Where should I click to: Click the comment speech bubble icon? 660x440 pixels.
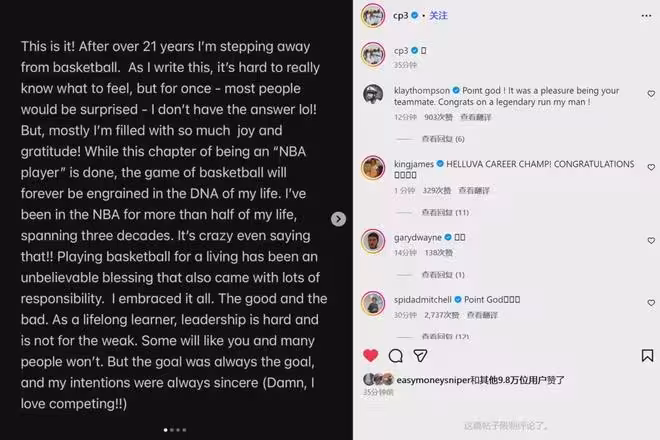[396, 355]
